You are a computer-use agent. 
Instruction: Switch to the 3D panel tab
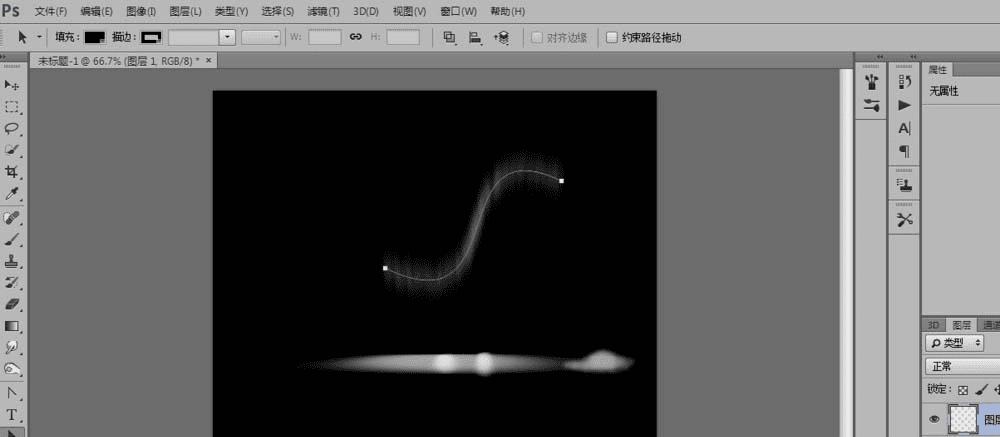pos(933,325)
